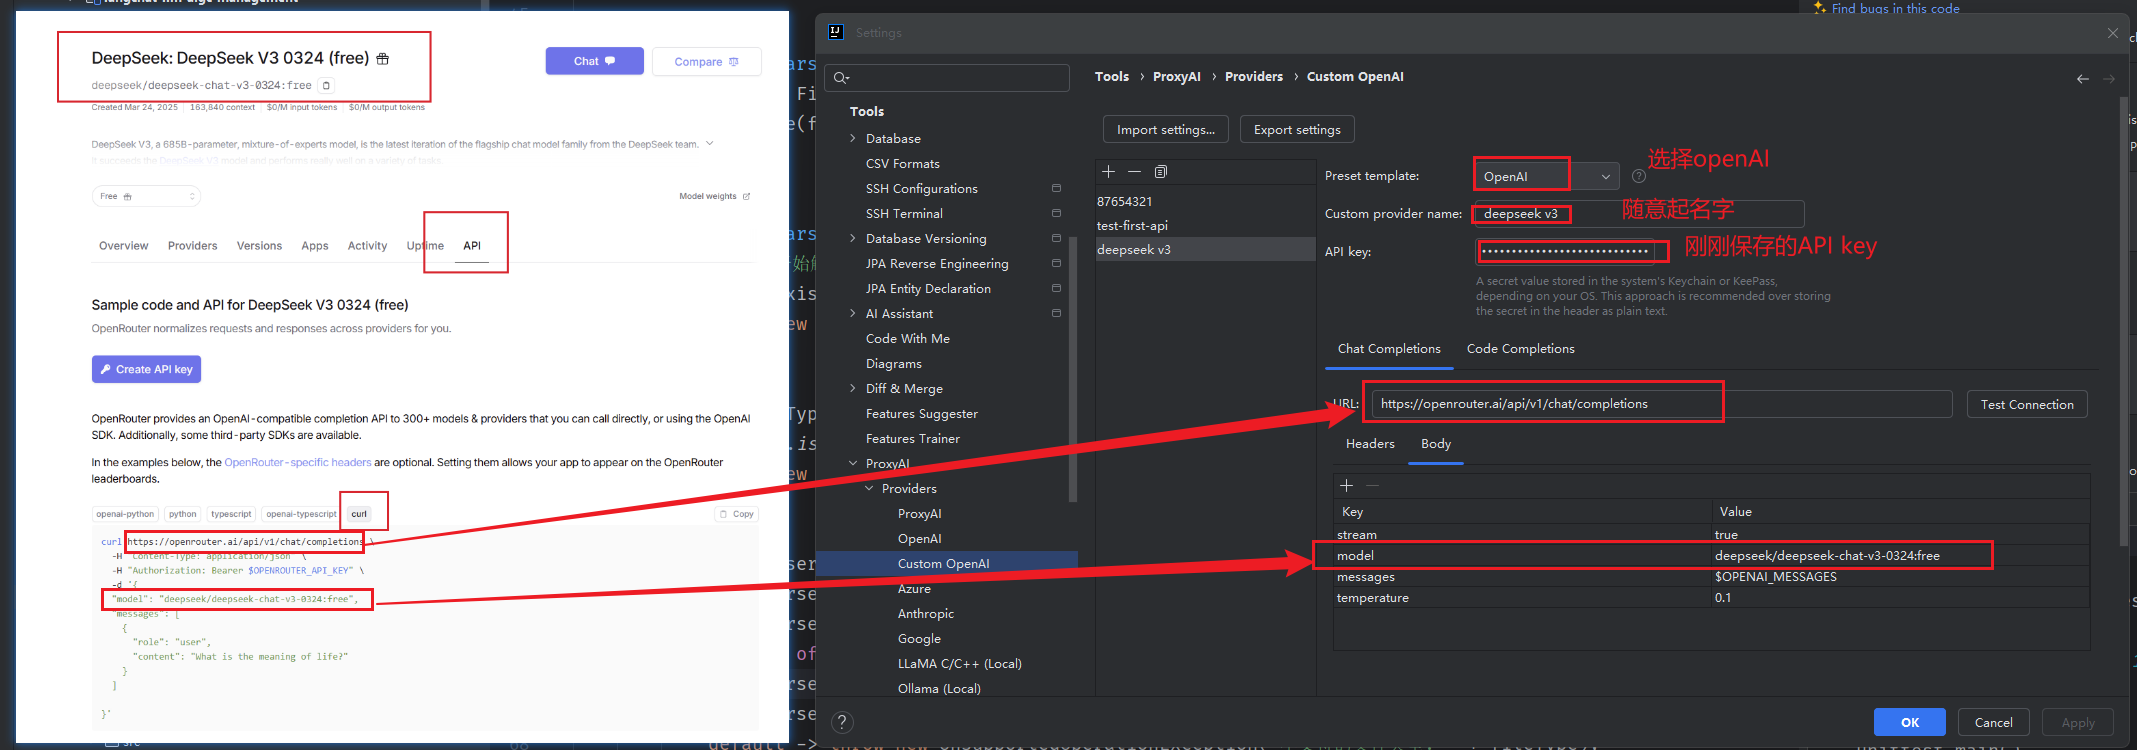
Task: Click JPA Reverse Engineering project-level icon
Action: 1056,263
